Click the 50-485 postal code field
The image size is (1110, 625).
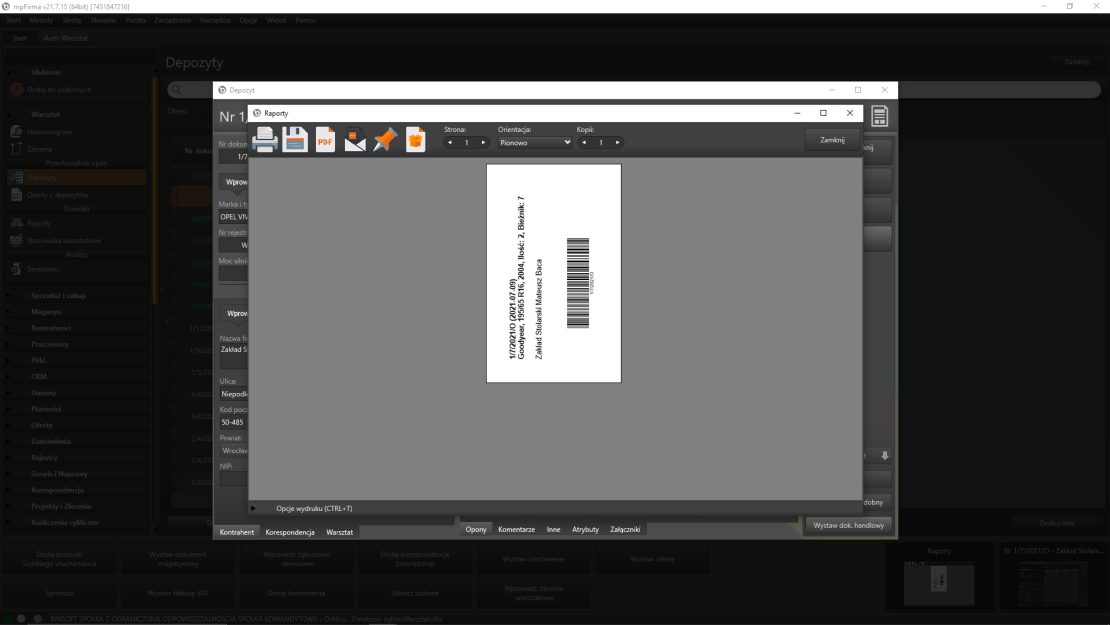coord(233,423)
